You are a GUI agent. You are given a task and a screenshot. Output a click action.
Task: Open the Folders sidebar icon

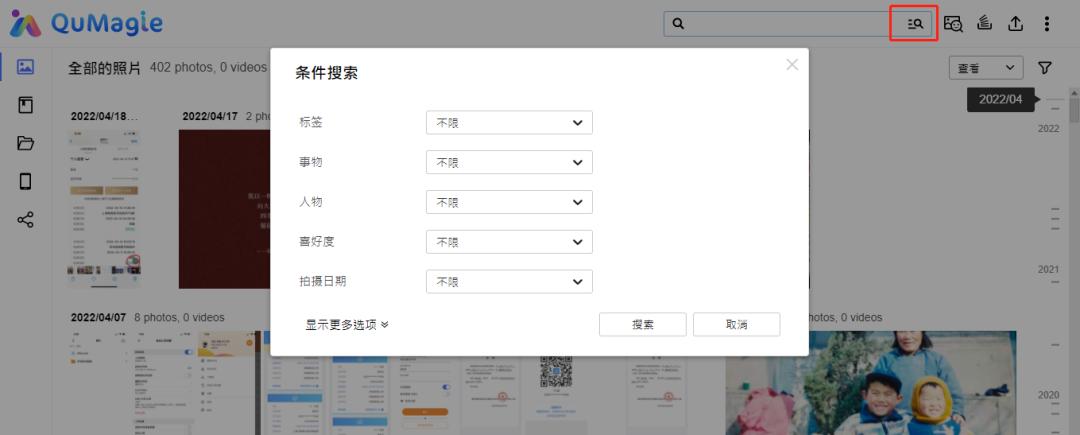pos(25,143)
